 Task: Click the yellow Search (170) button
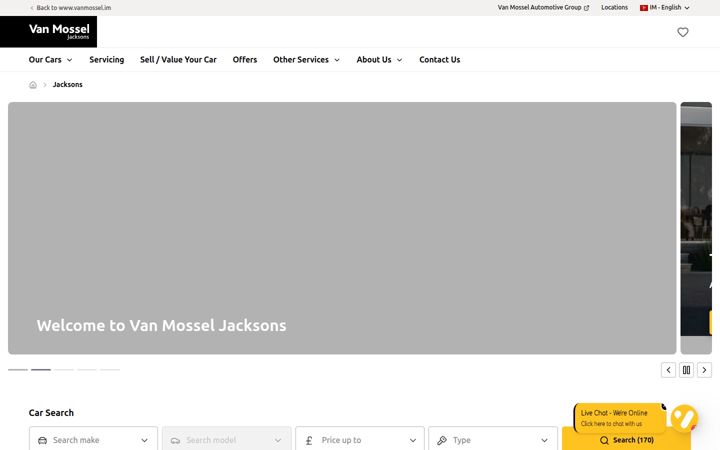(626, 440)
